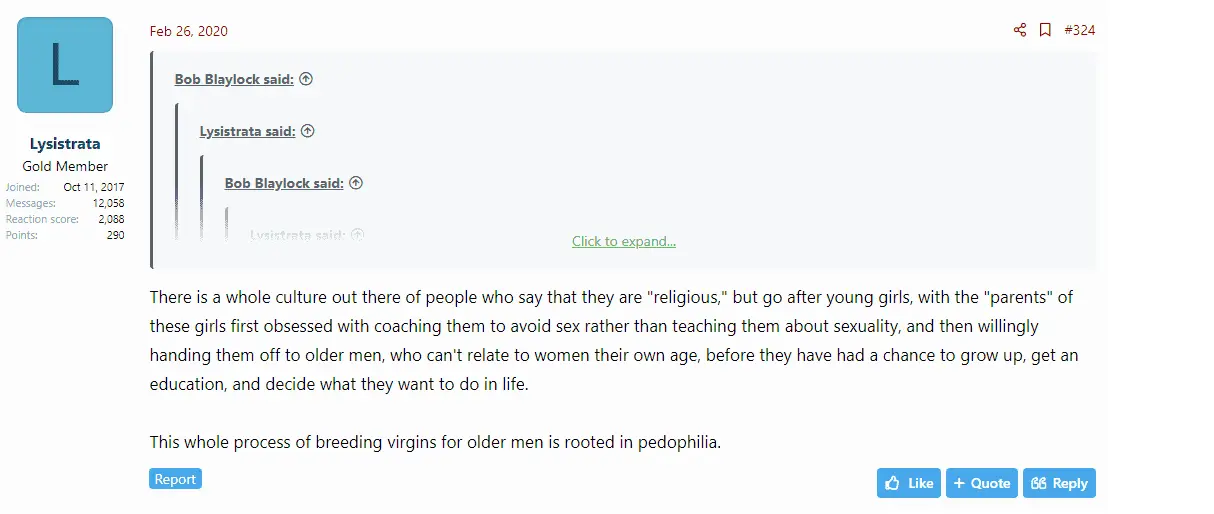The height and width of the screenshot is (514, 1214).
Task: Open outermost Bob Blaylock said quote link
Action: (234, 79)
